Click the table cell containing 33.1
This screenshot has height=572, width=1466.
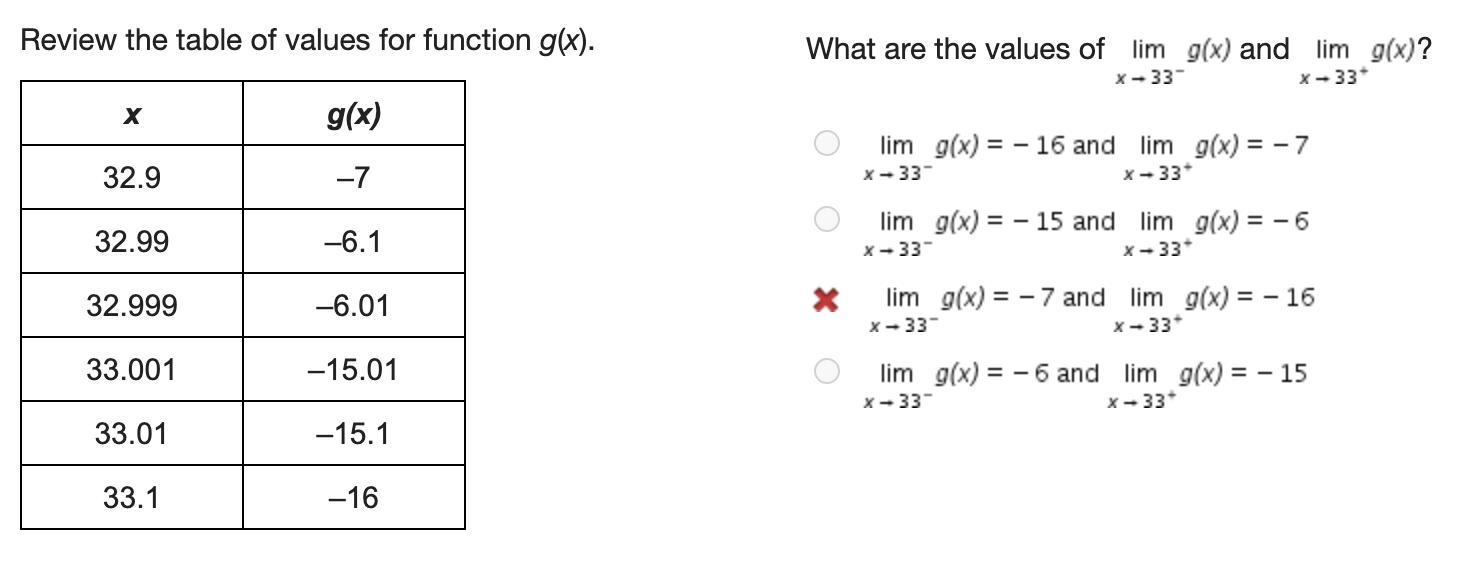click(131, 498)
